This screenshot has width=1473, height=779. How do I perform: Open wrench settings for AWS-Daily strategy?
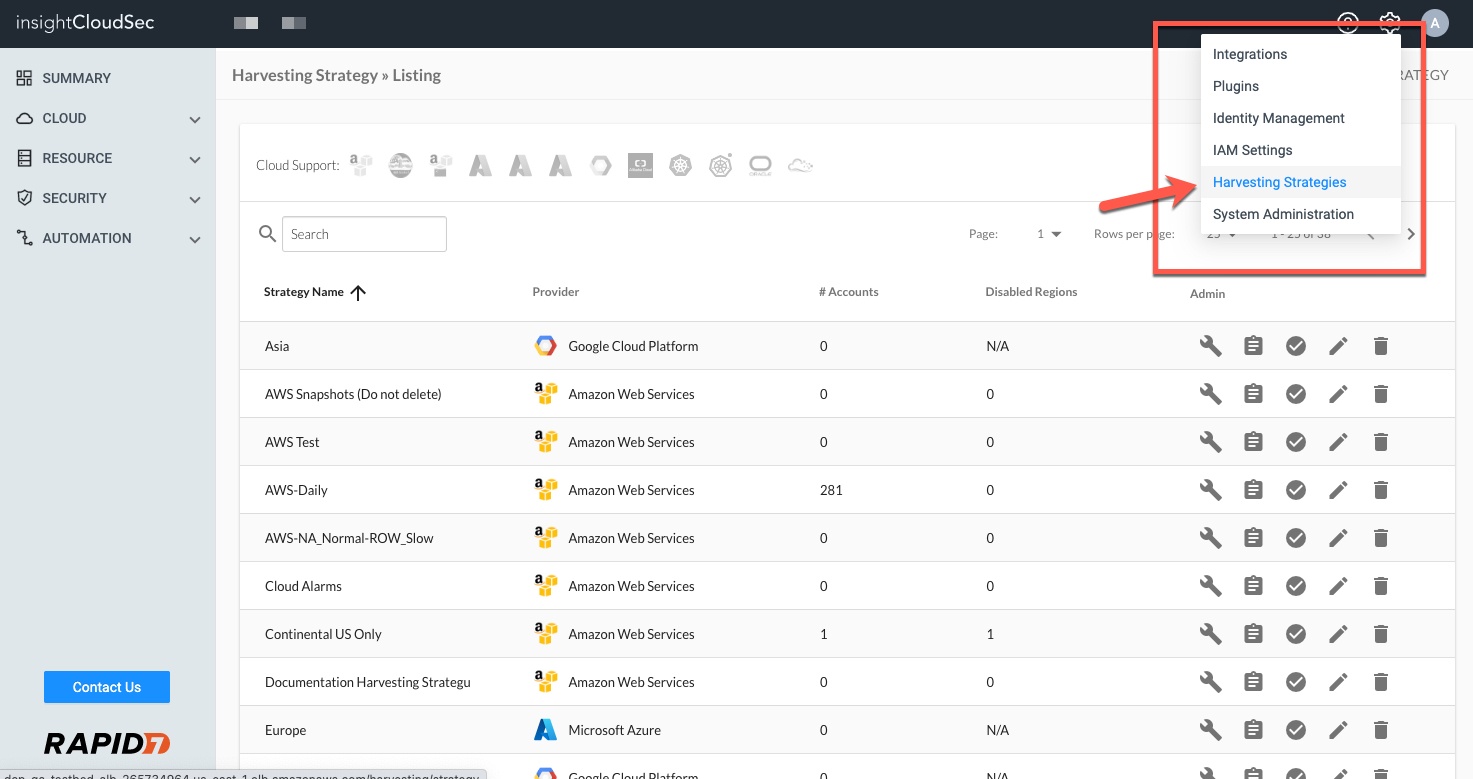(x=1210, y=490)
